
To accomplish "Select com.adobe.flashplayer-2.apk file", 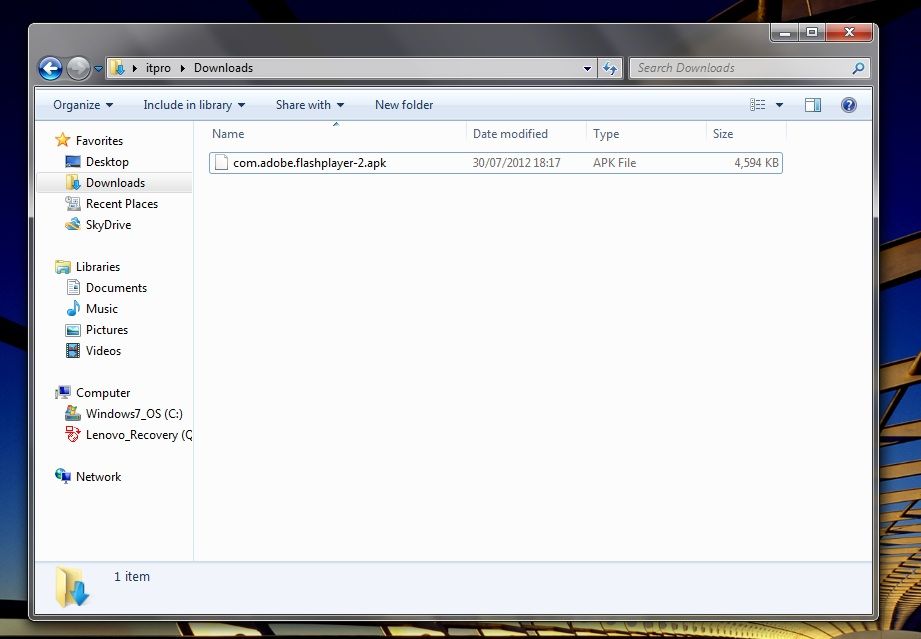I will pos(496,163).
